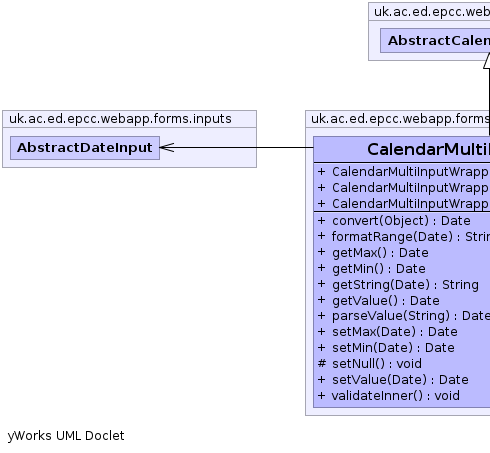The height and width of the screenshot is (453, 490).
Task: Click the yWorks UML Doclet text
Action: click(66, 436)
